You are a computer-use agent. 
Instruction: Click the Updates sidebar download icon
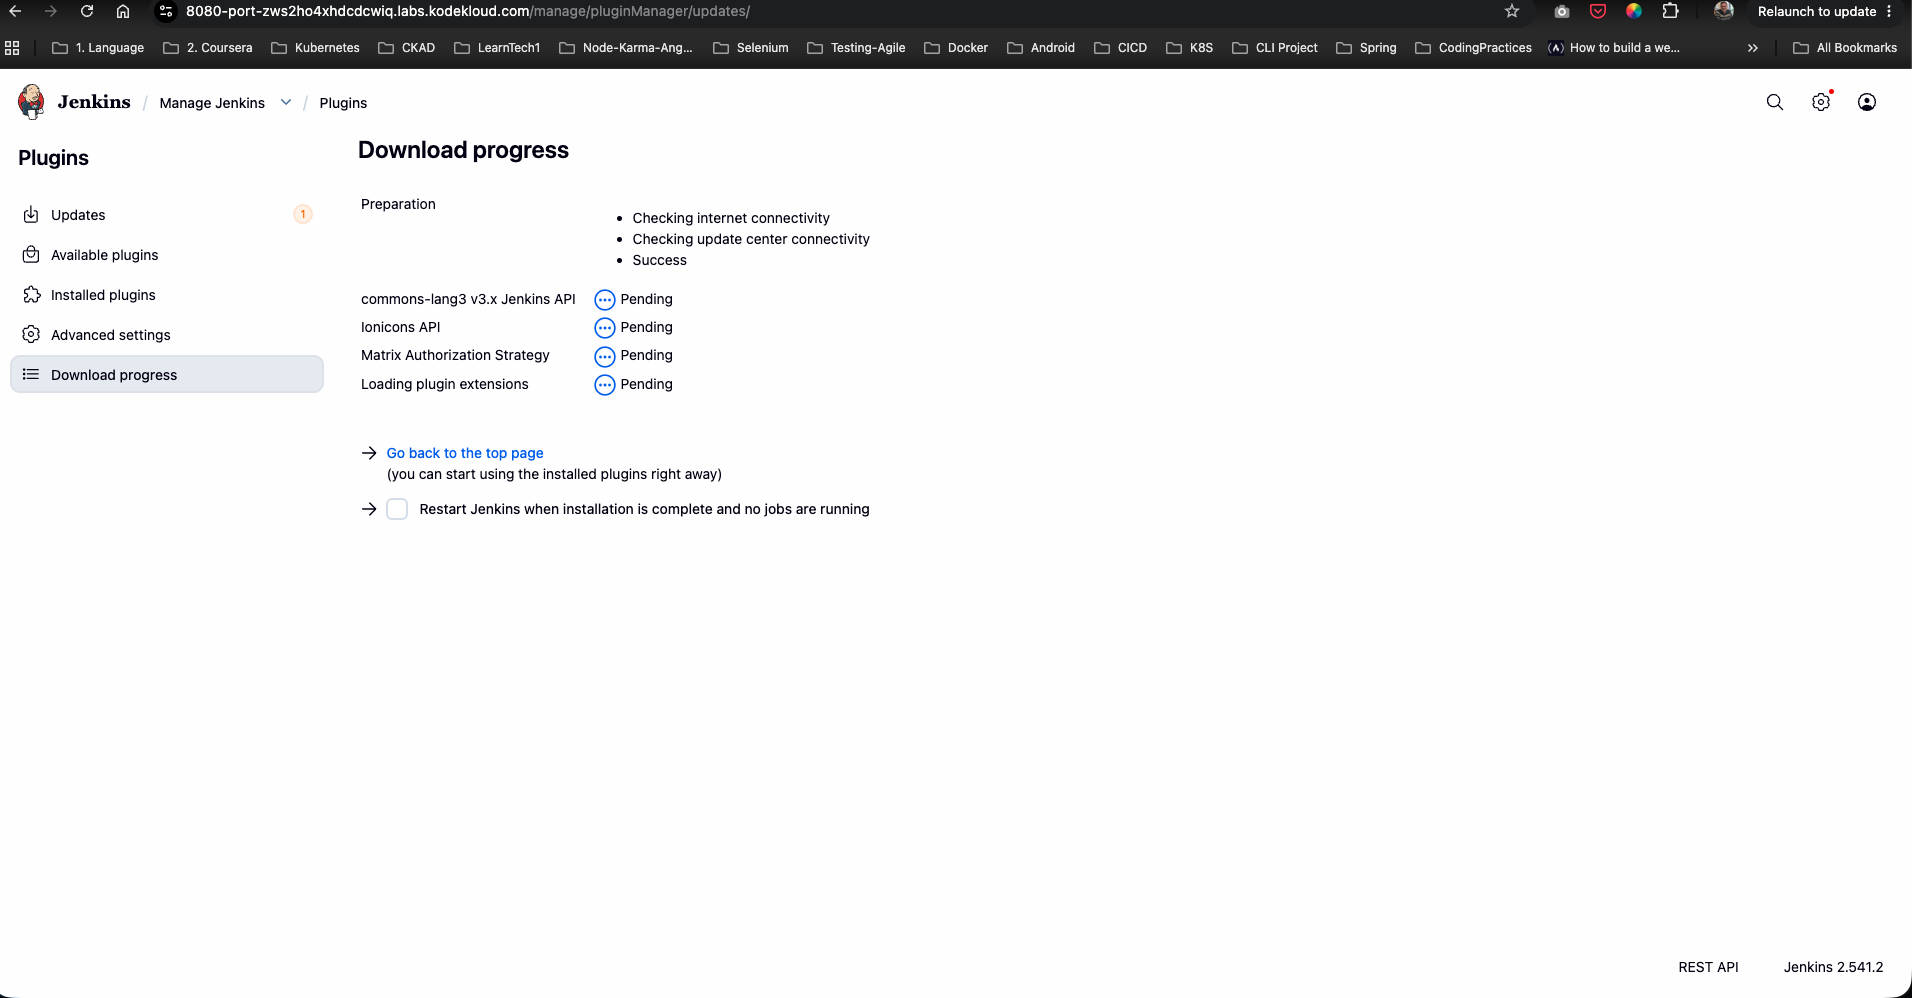coord(31,215)
